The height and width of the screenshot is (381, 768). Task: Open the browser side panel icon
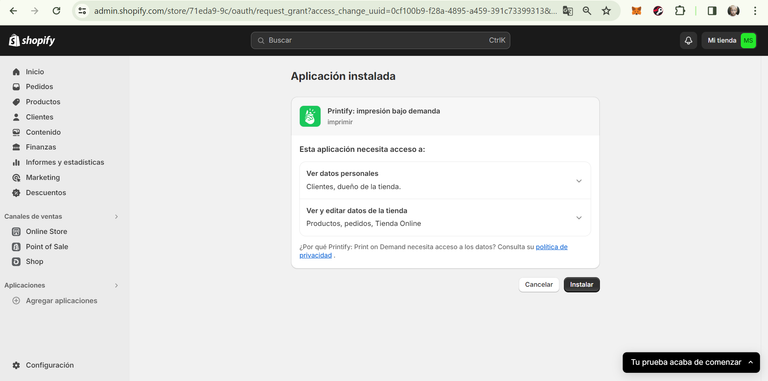click(712, 11)
